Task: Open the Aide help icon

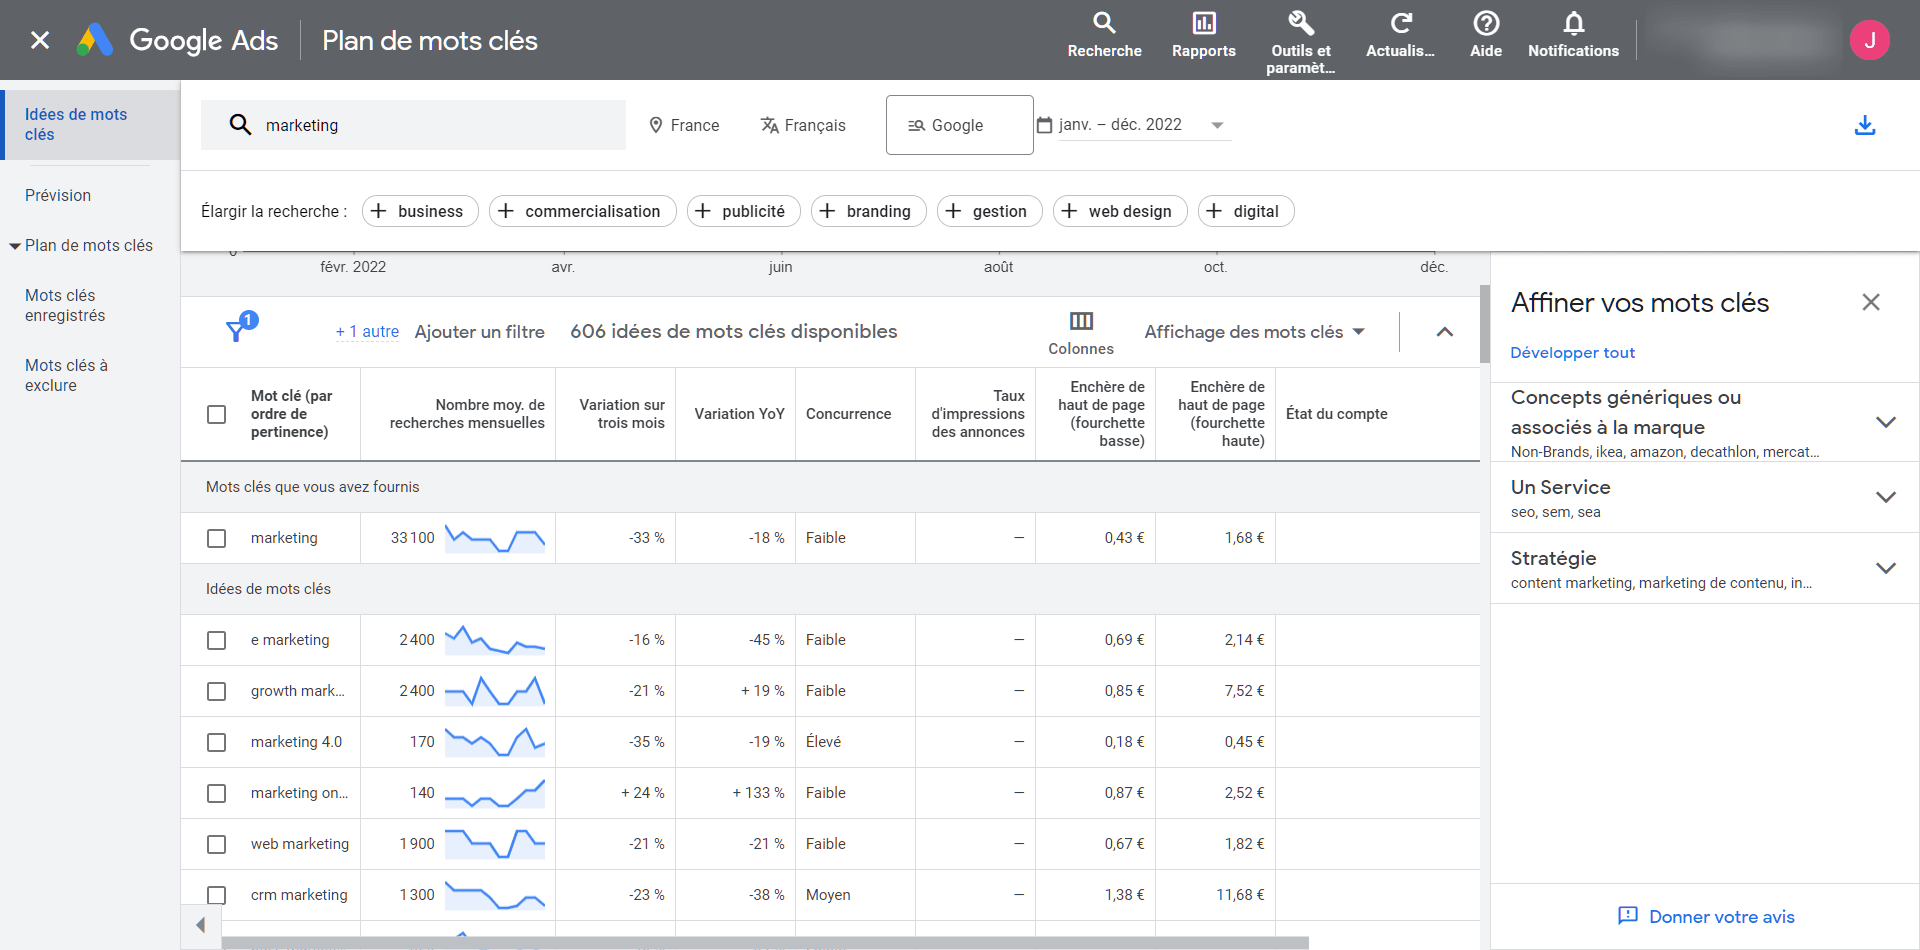Action: 1486,24
